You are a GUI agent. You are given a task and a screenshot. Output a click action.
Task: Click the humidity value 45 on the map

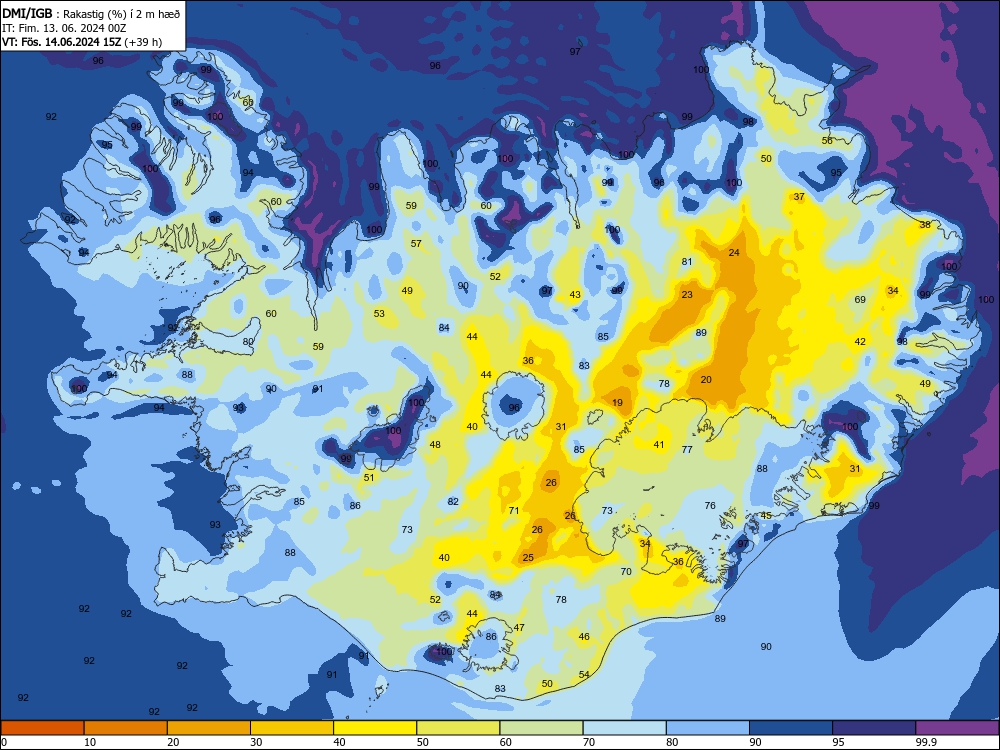[766, 515]
